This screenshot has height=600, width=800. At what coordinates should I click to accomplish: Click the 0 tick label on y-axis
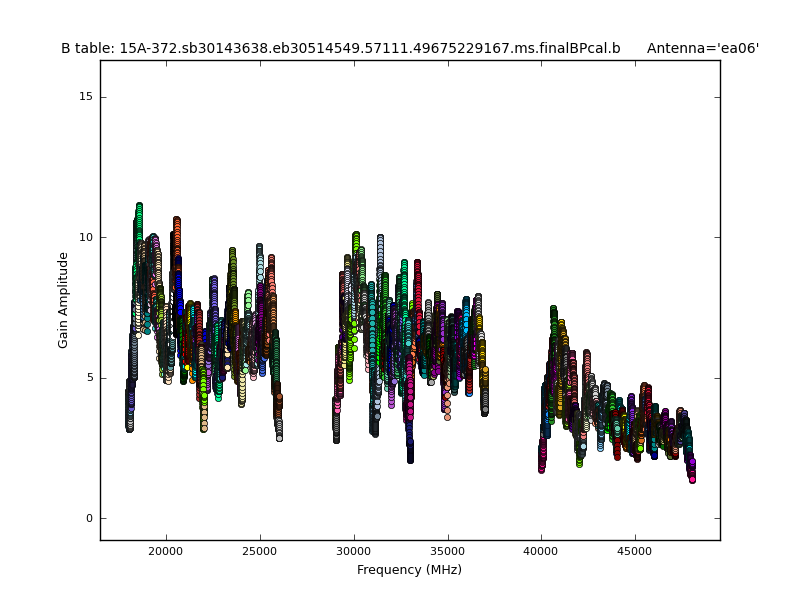coord(88,518)
